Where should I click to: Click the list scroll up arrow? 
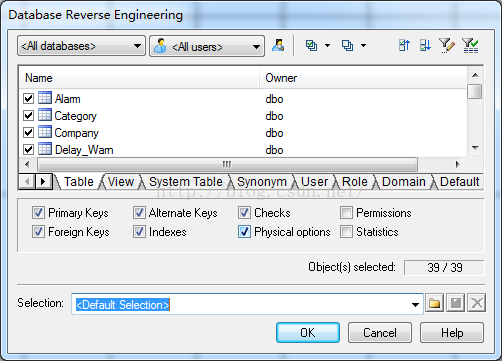click(x=475, y=75)
